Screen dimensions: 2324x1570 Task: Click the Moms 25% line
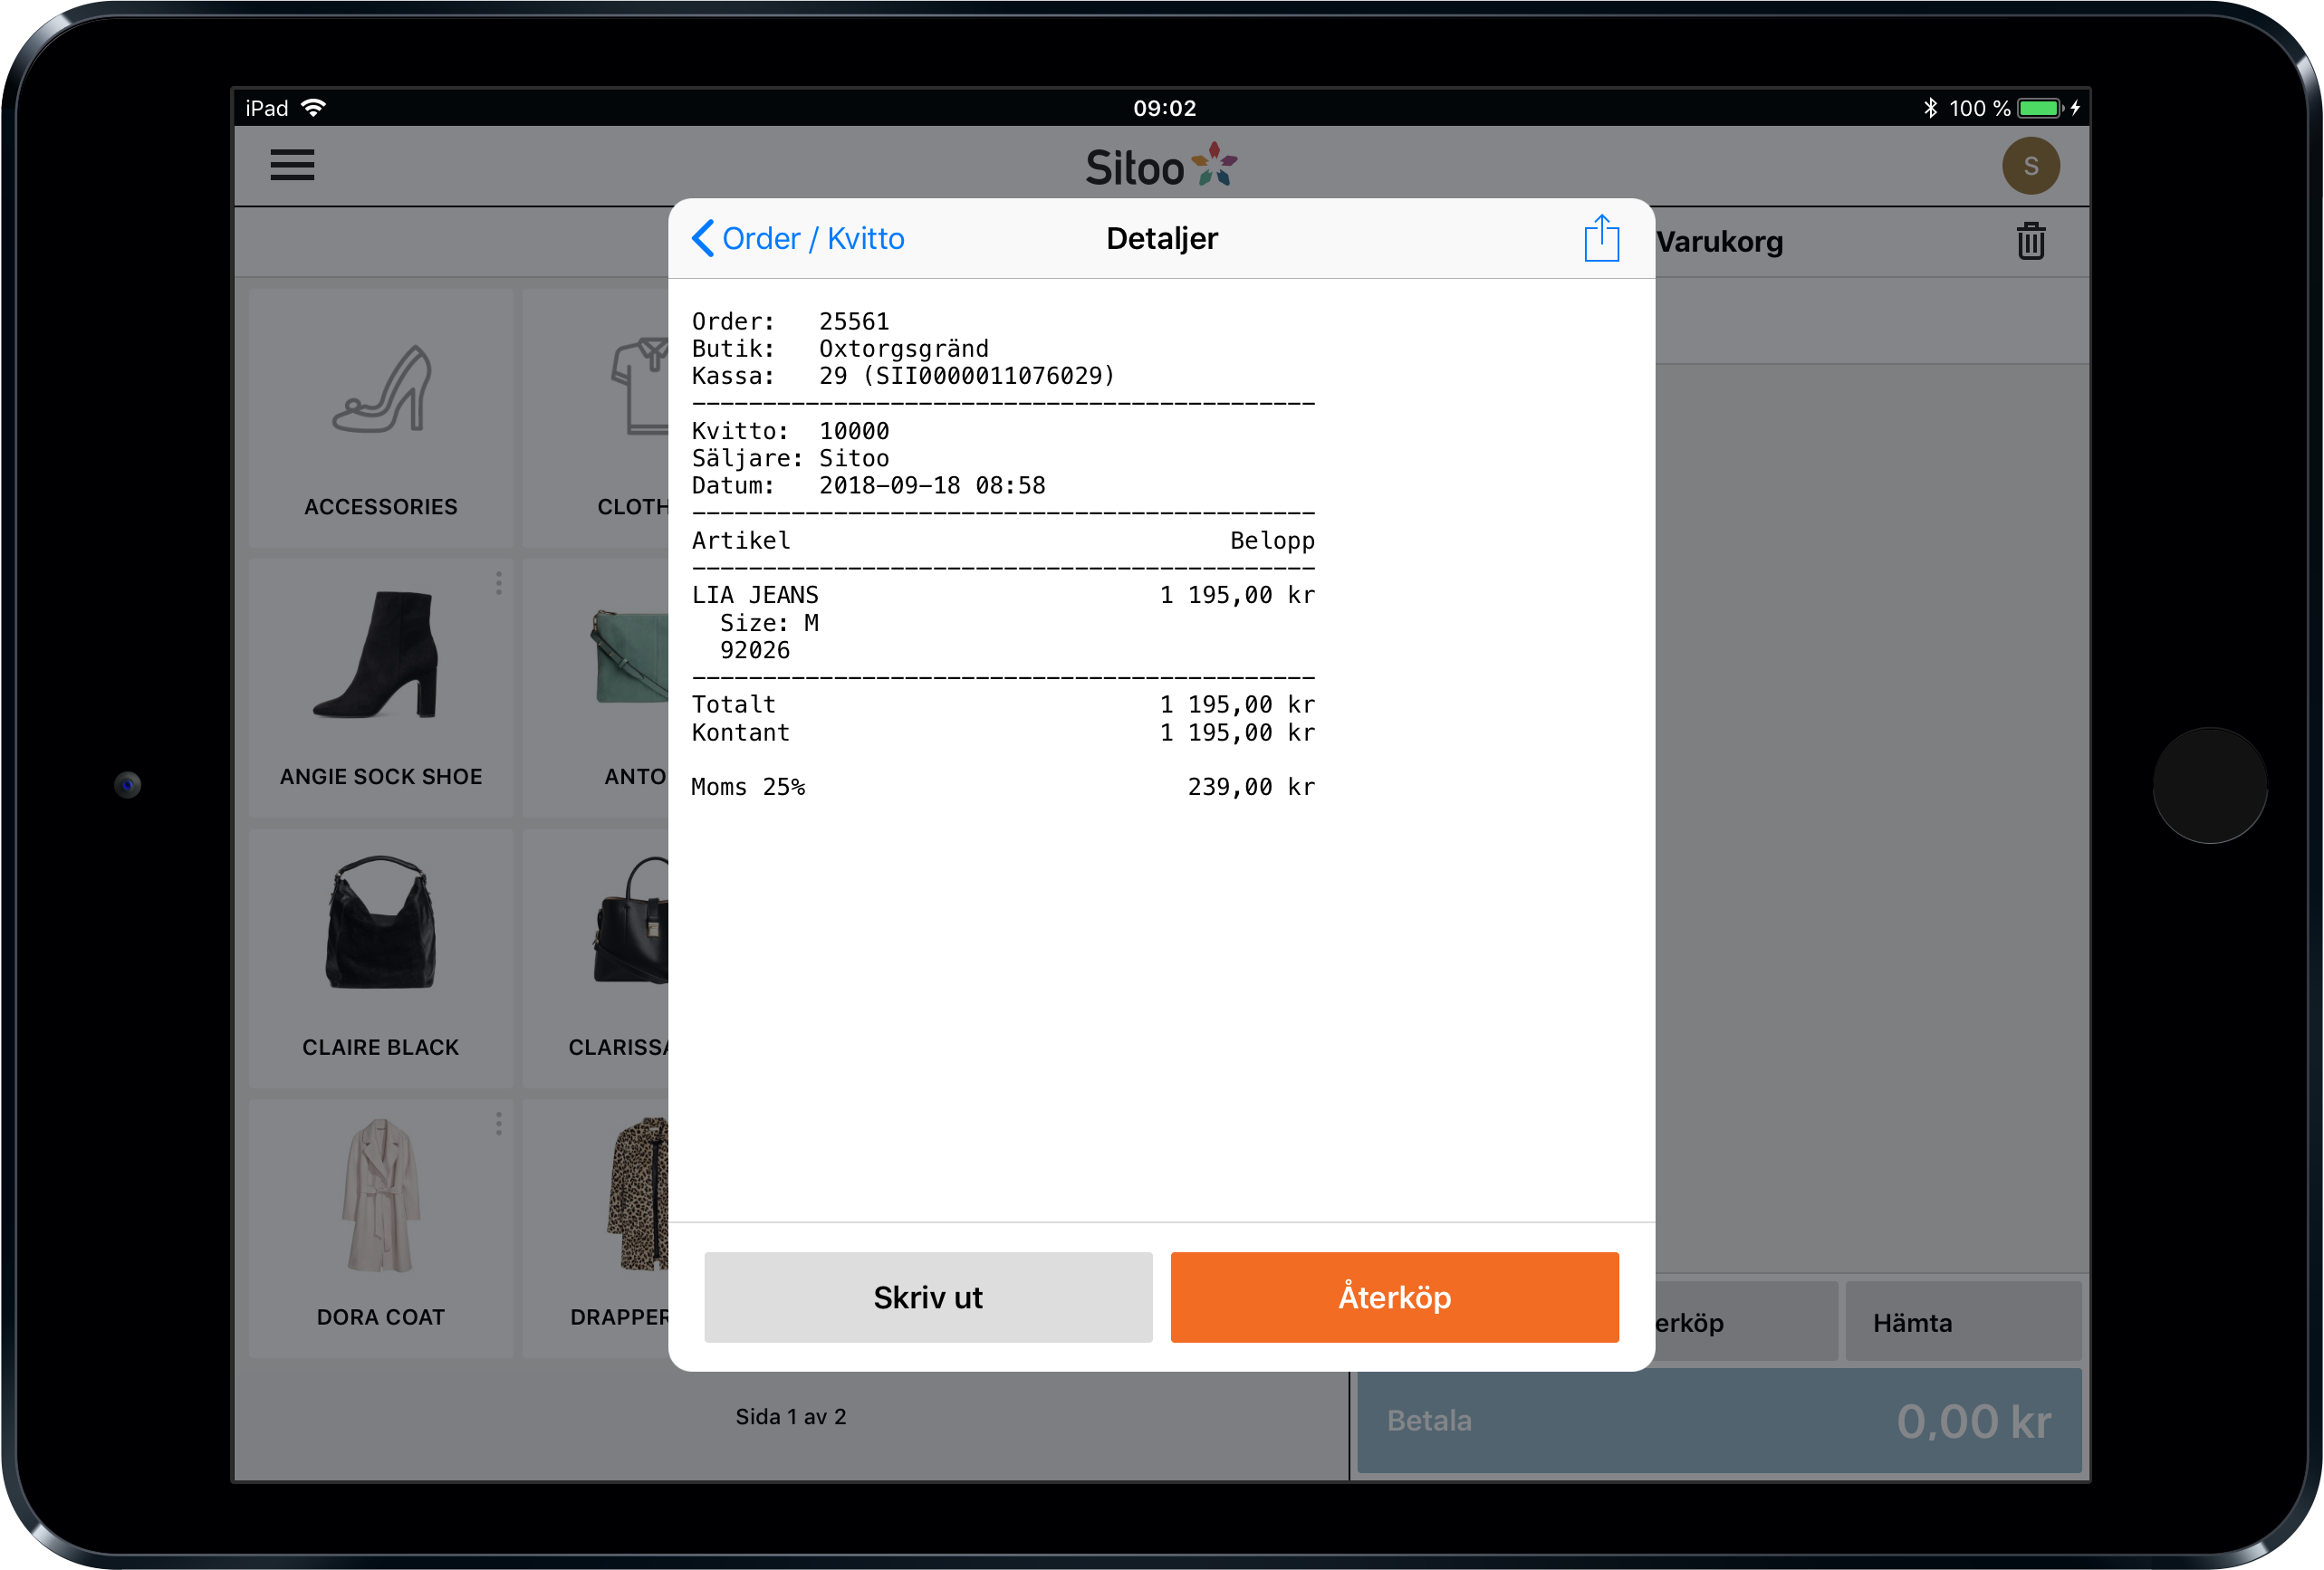pyautogui.click(x=1003, y=787)
